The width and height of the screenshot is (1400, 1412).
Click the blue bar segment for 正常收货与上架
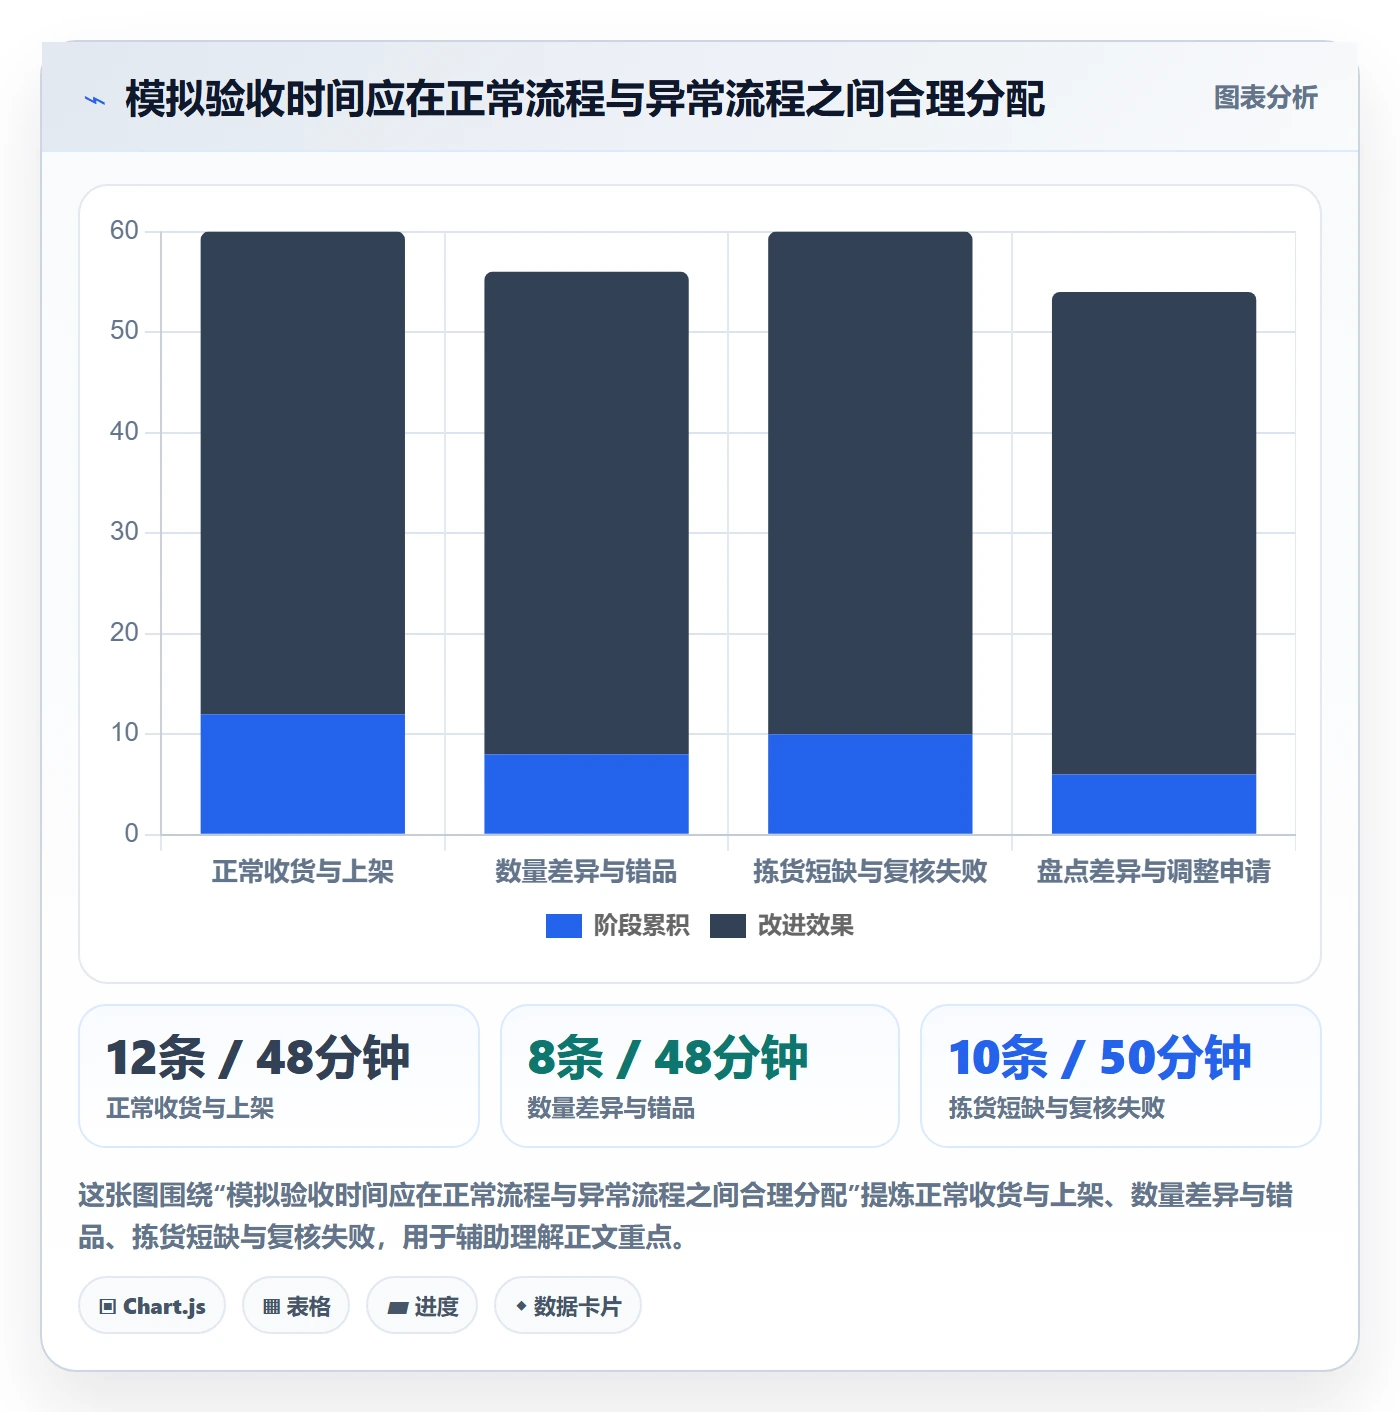[x=303, y=774]
